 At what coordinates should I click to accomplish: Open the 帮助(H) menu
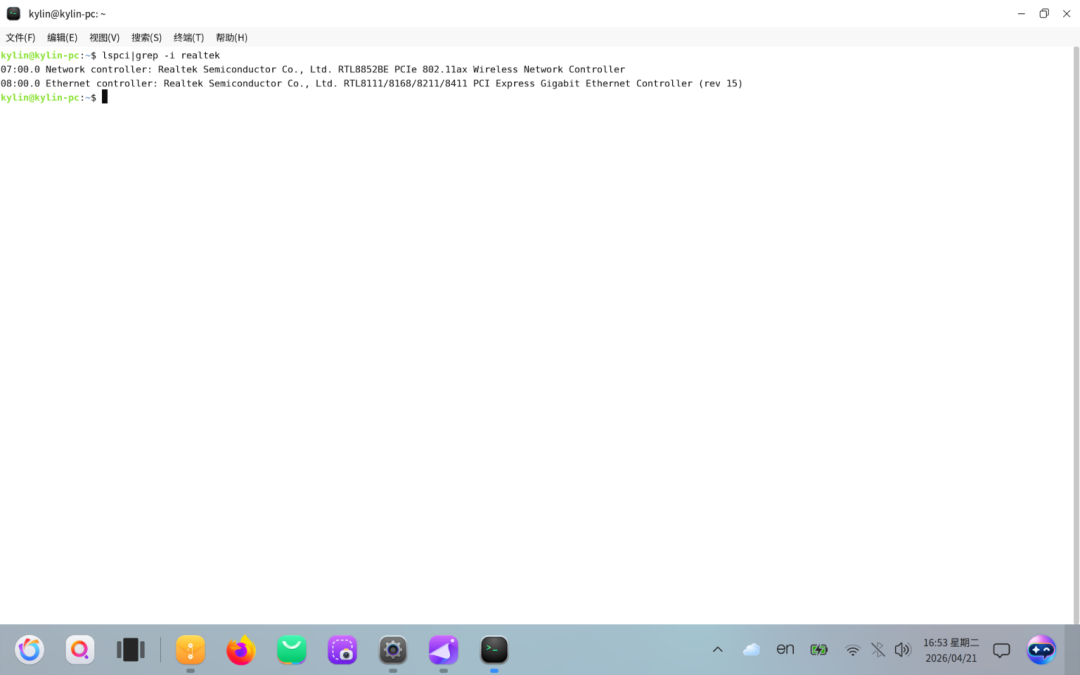tap(231, 38)
